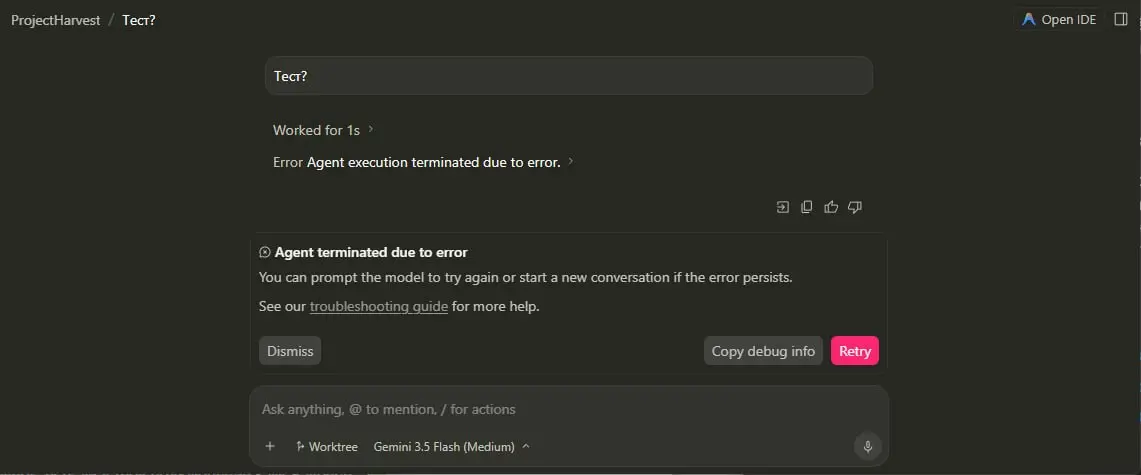Expand the Agent execution terminated error details
1141x475 pixels.
(x=424, y=162)
